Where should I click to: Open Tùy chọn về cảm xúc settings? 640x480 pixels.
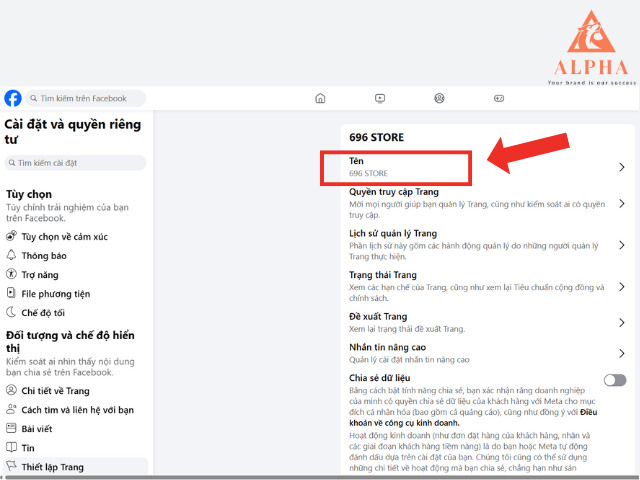tap(76, 236)
